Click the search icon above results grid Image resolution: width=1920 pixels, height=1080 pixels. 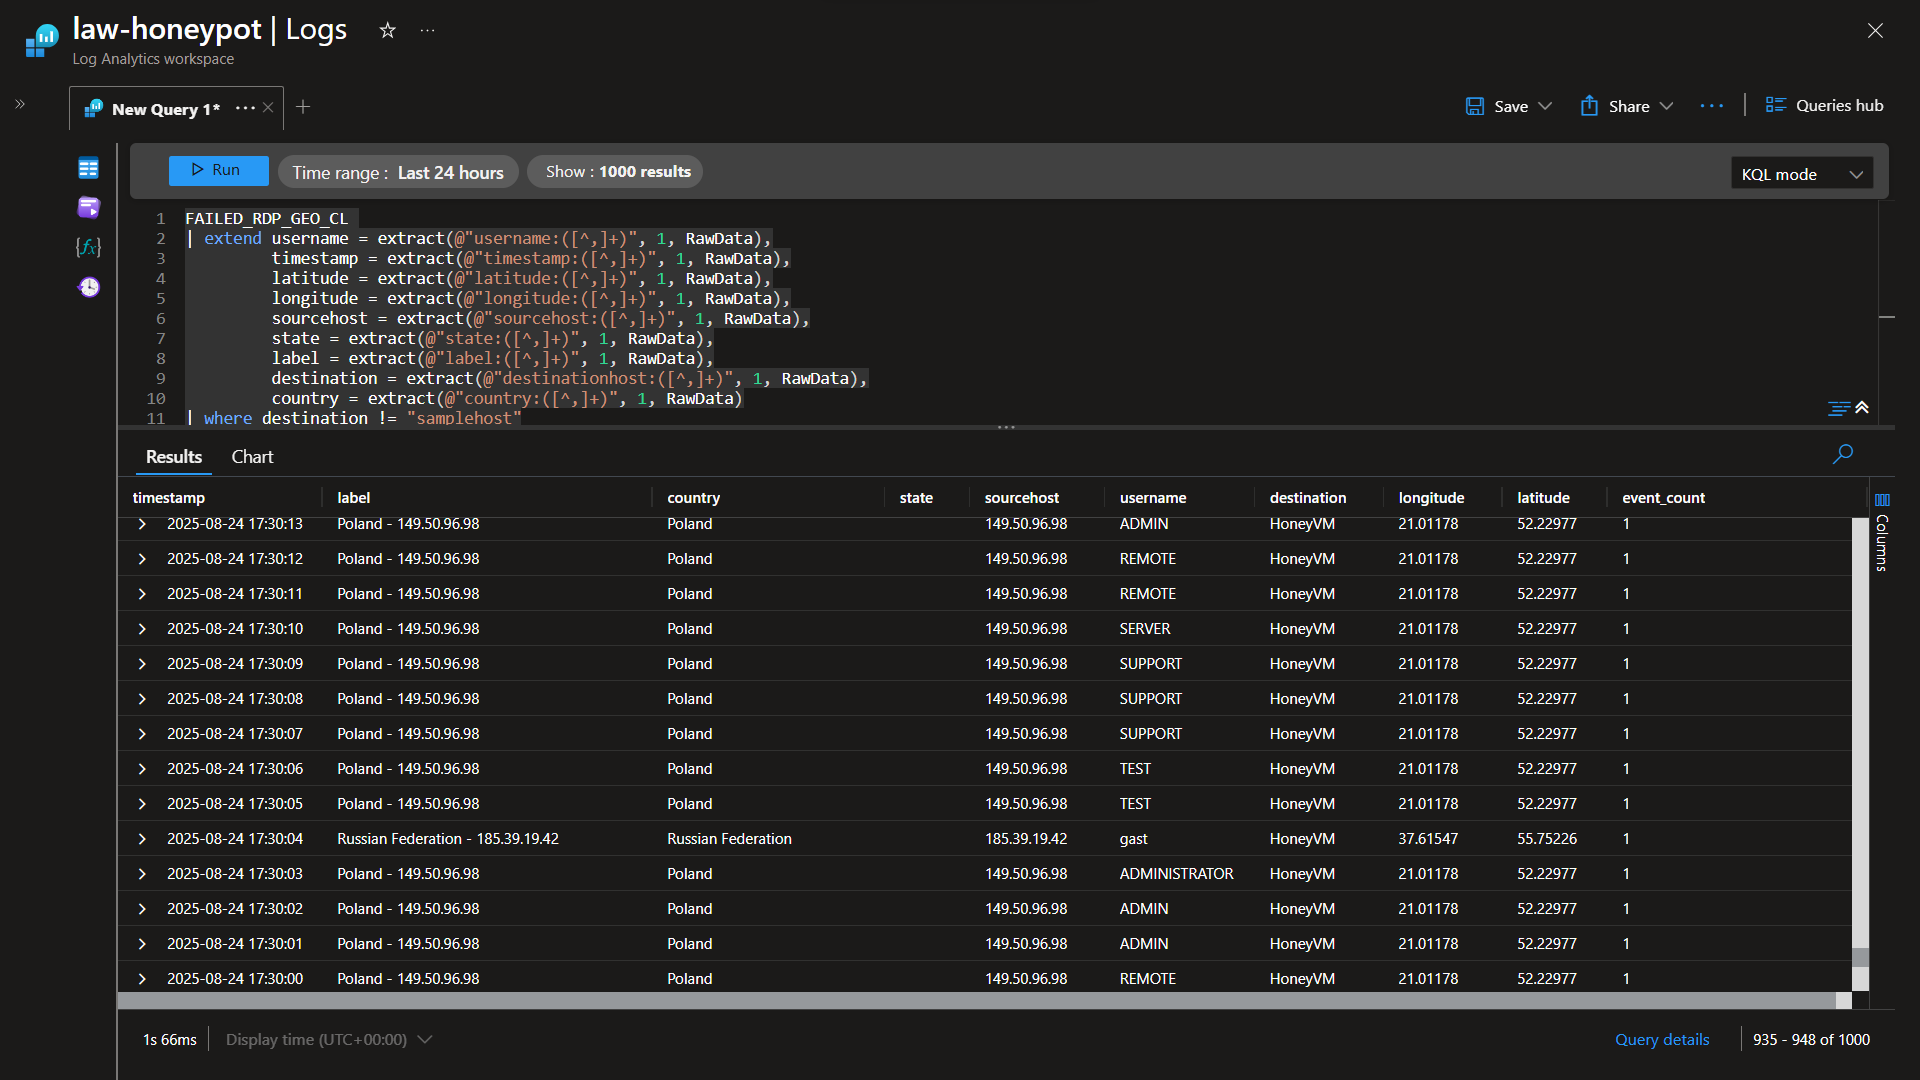(1843, 454)
